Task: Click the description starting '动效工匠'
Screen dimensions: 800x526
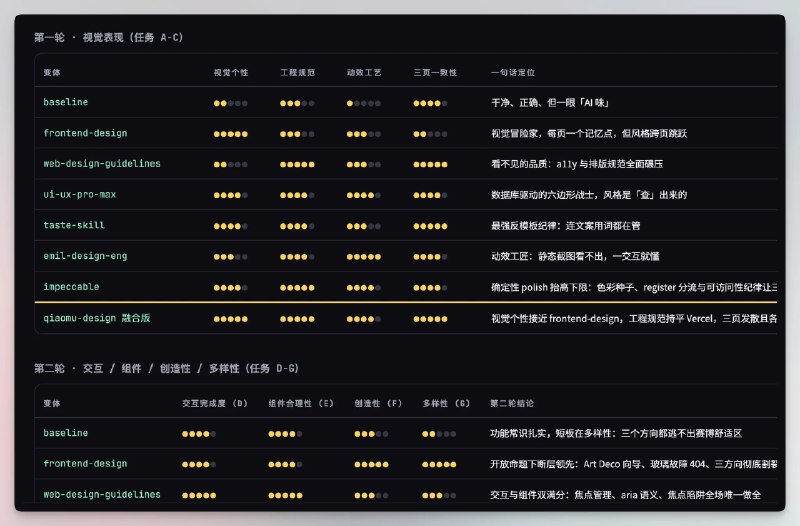Action: point(575,256)
